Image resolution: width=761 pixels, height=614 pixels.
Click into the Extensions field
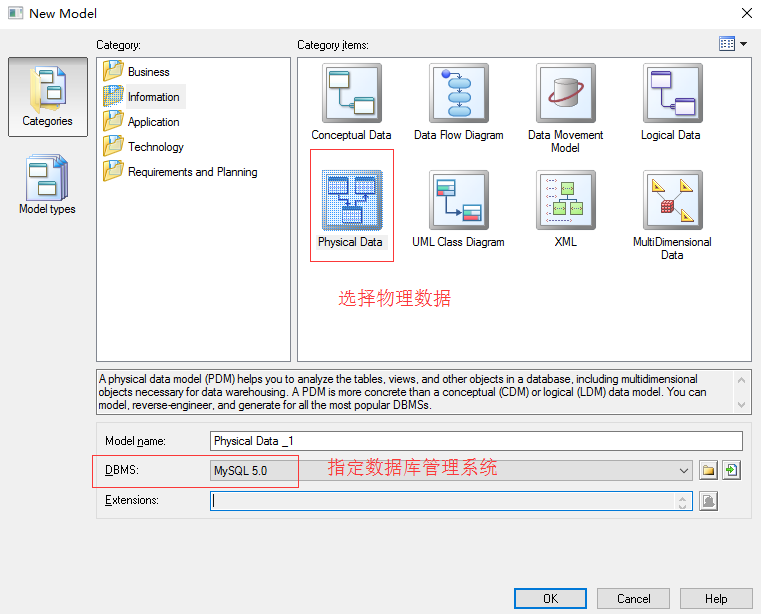(x=442, y=501)
